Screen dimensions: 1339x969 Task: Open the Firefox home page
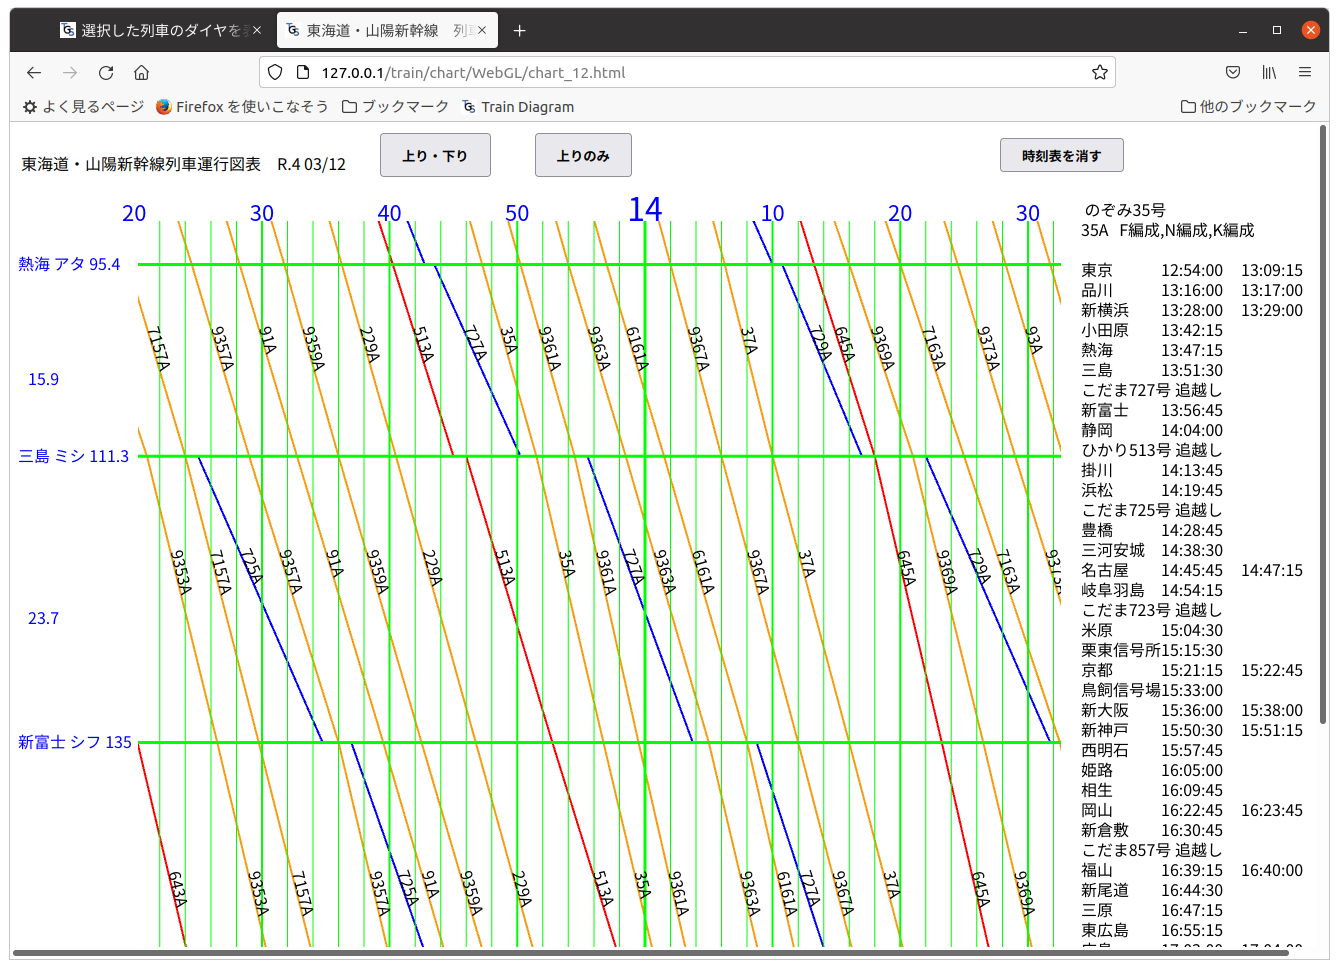click(x=142, y=72)
